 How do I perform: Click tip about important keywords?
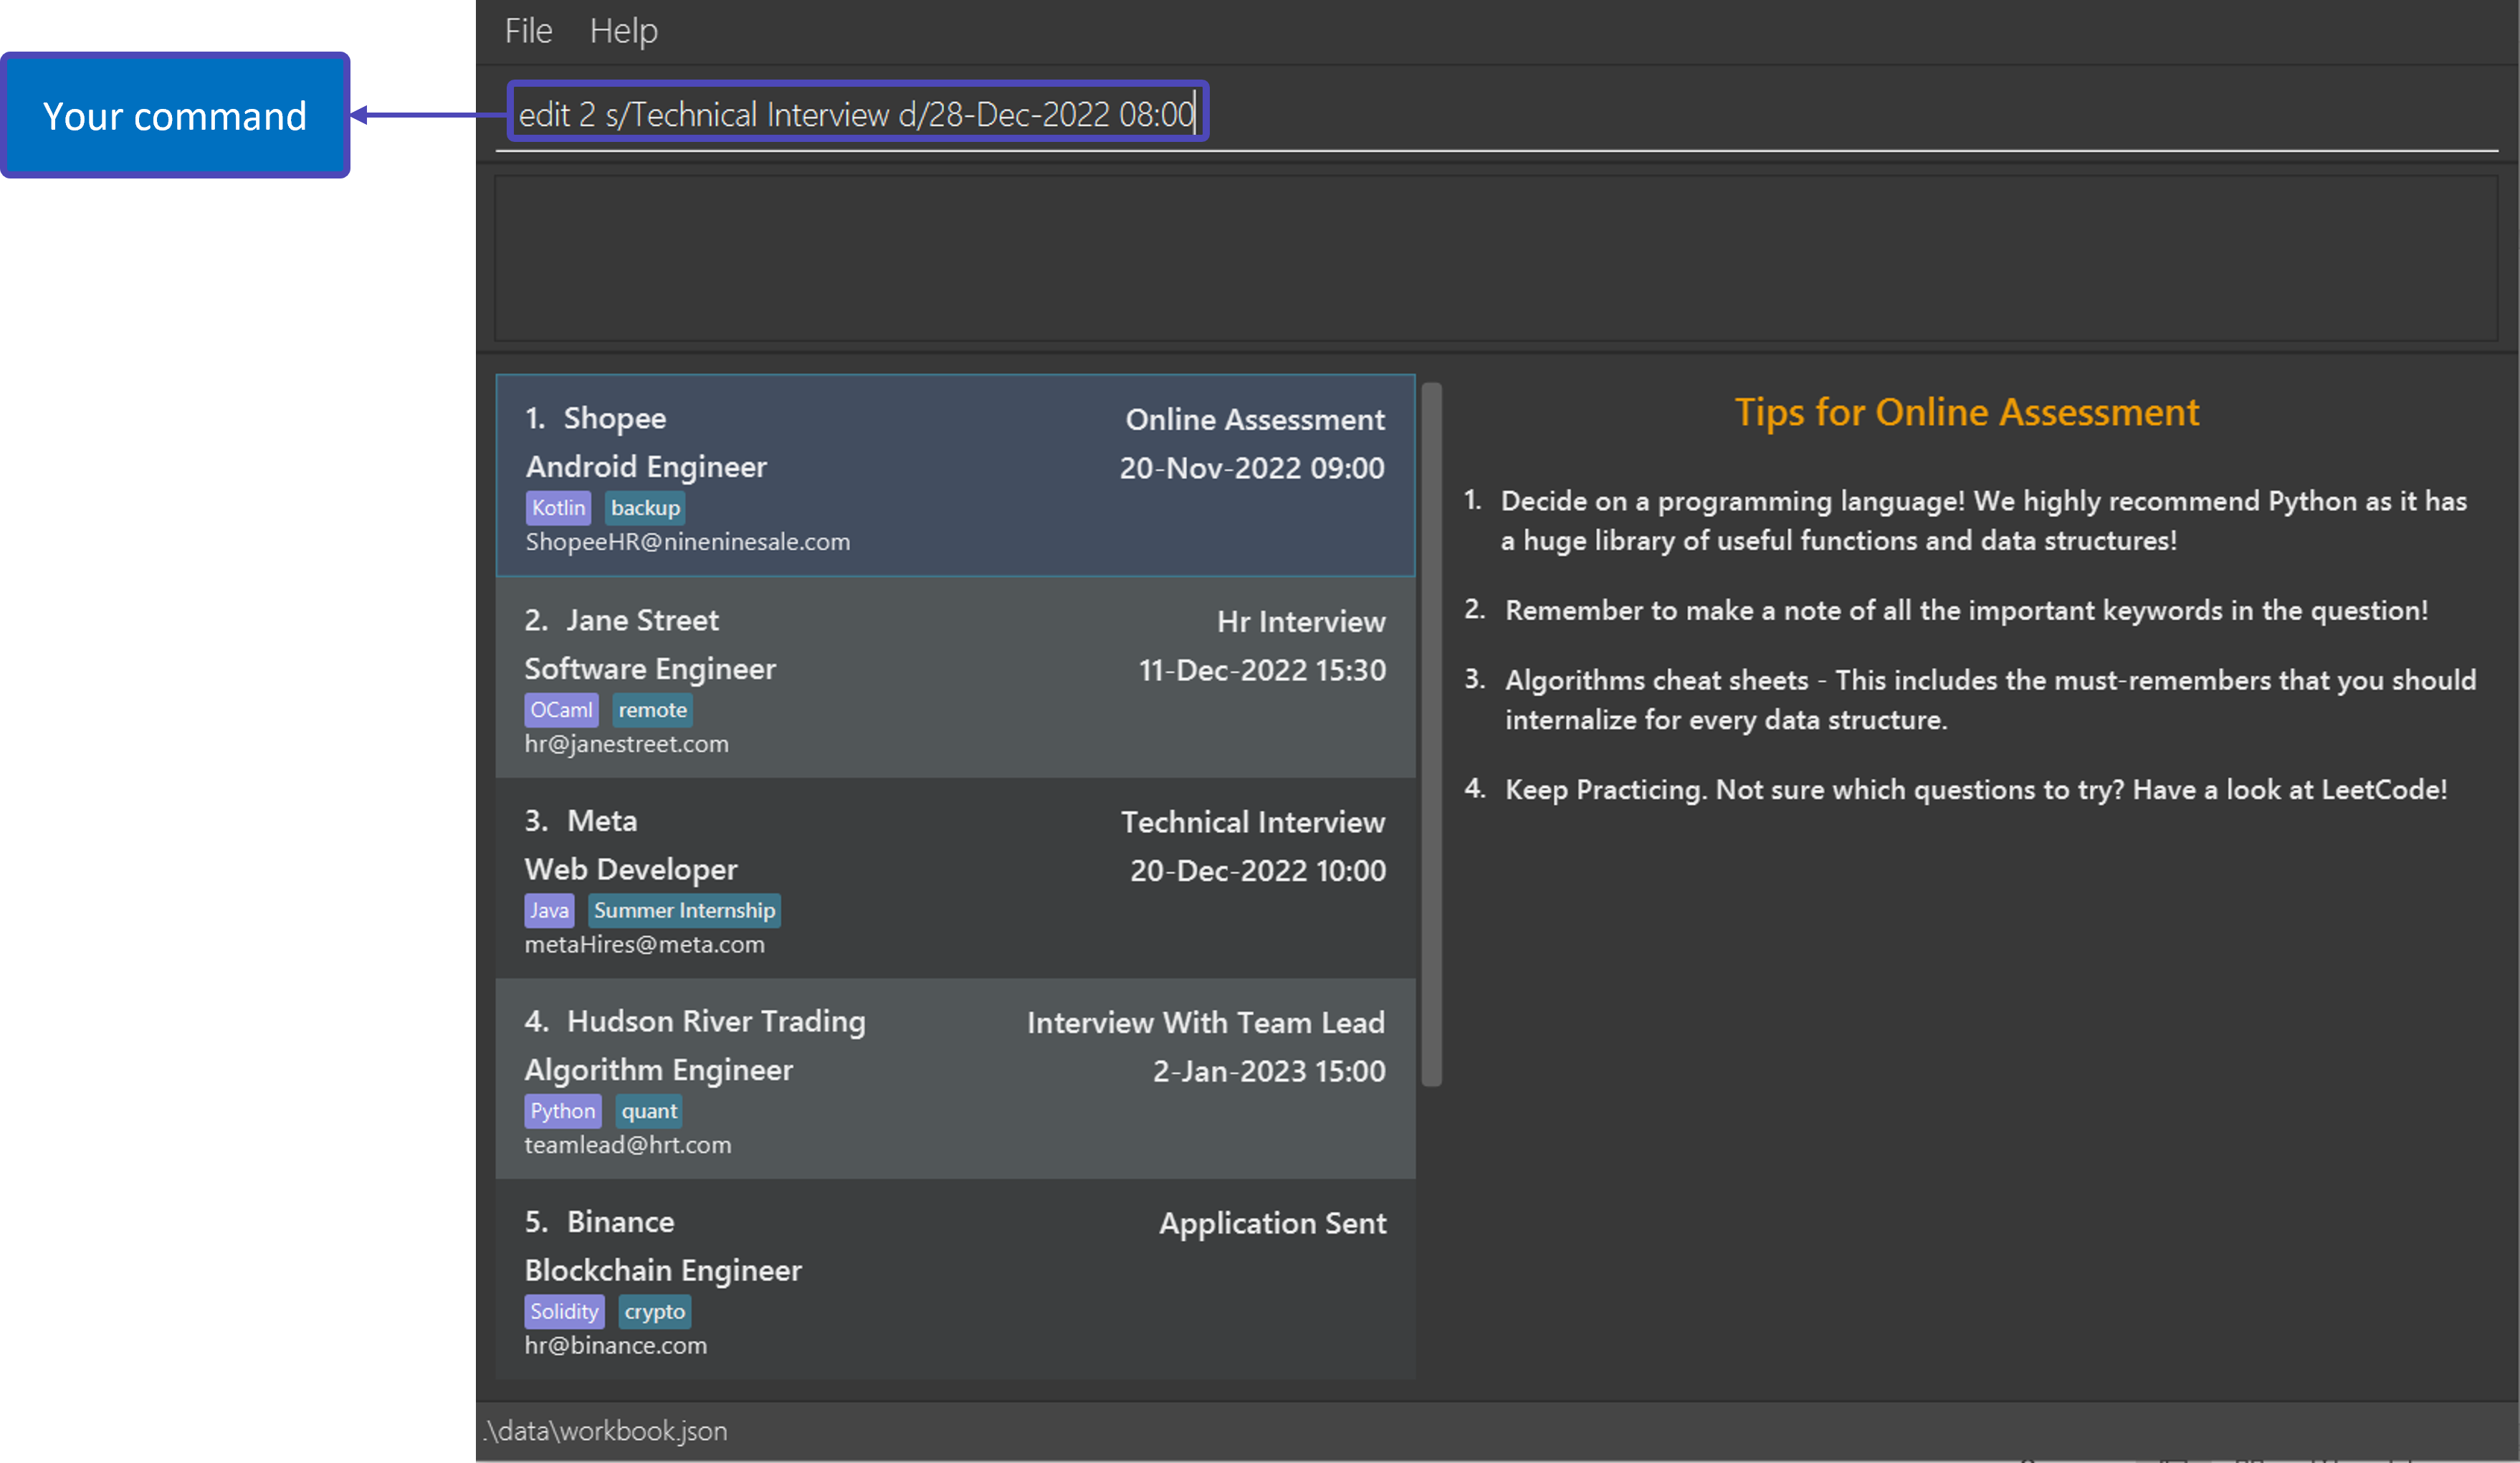(x=1967, y=611)
